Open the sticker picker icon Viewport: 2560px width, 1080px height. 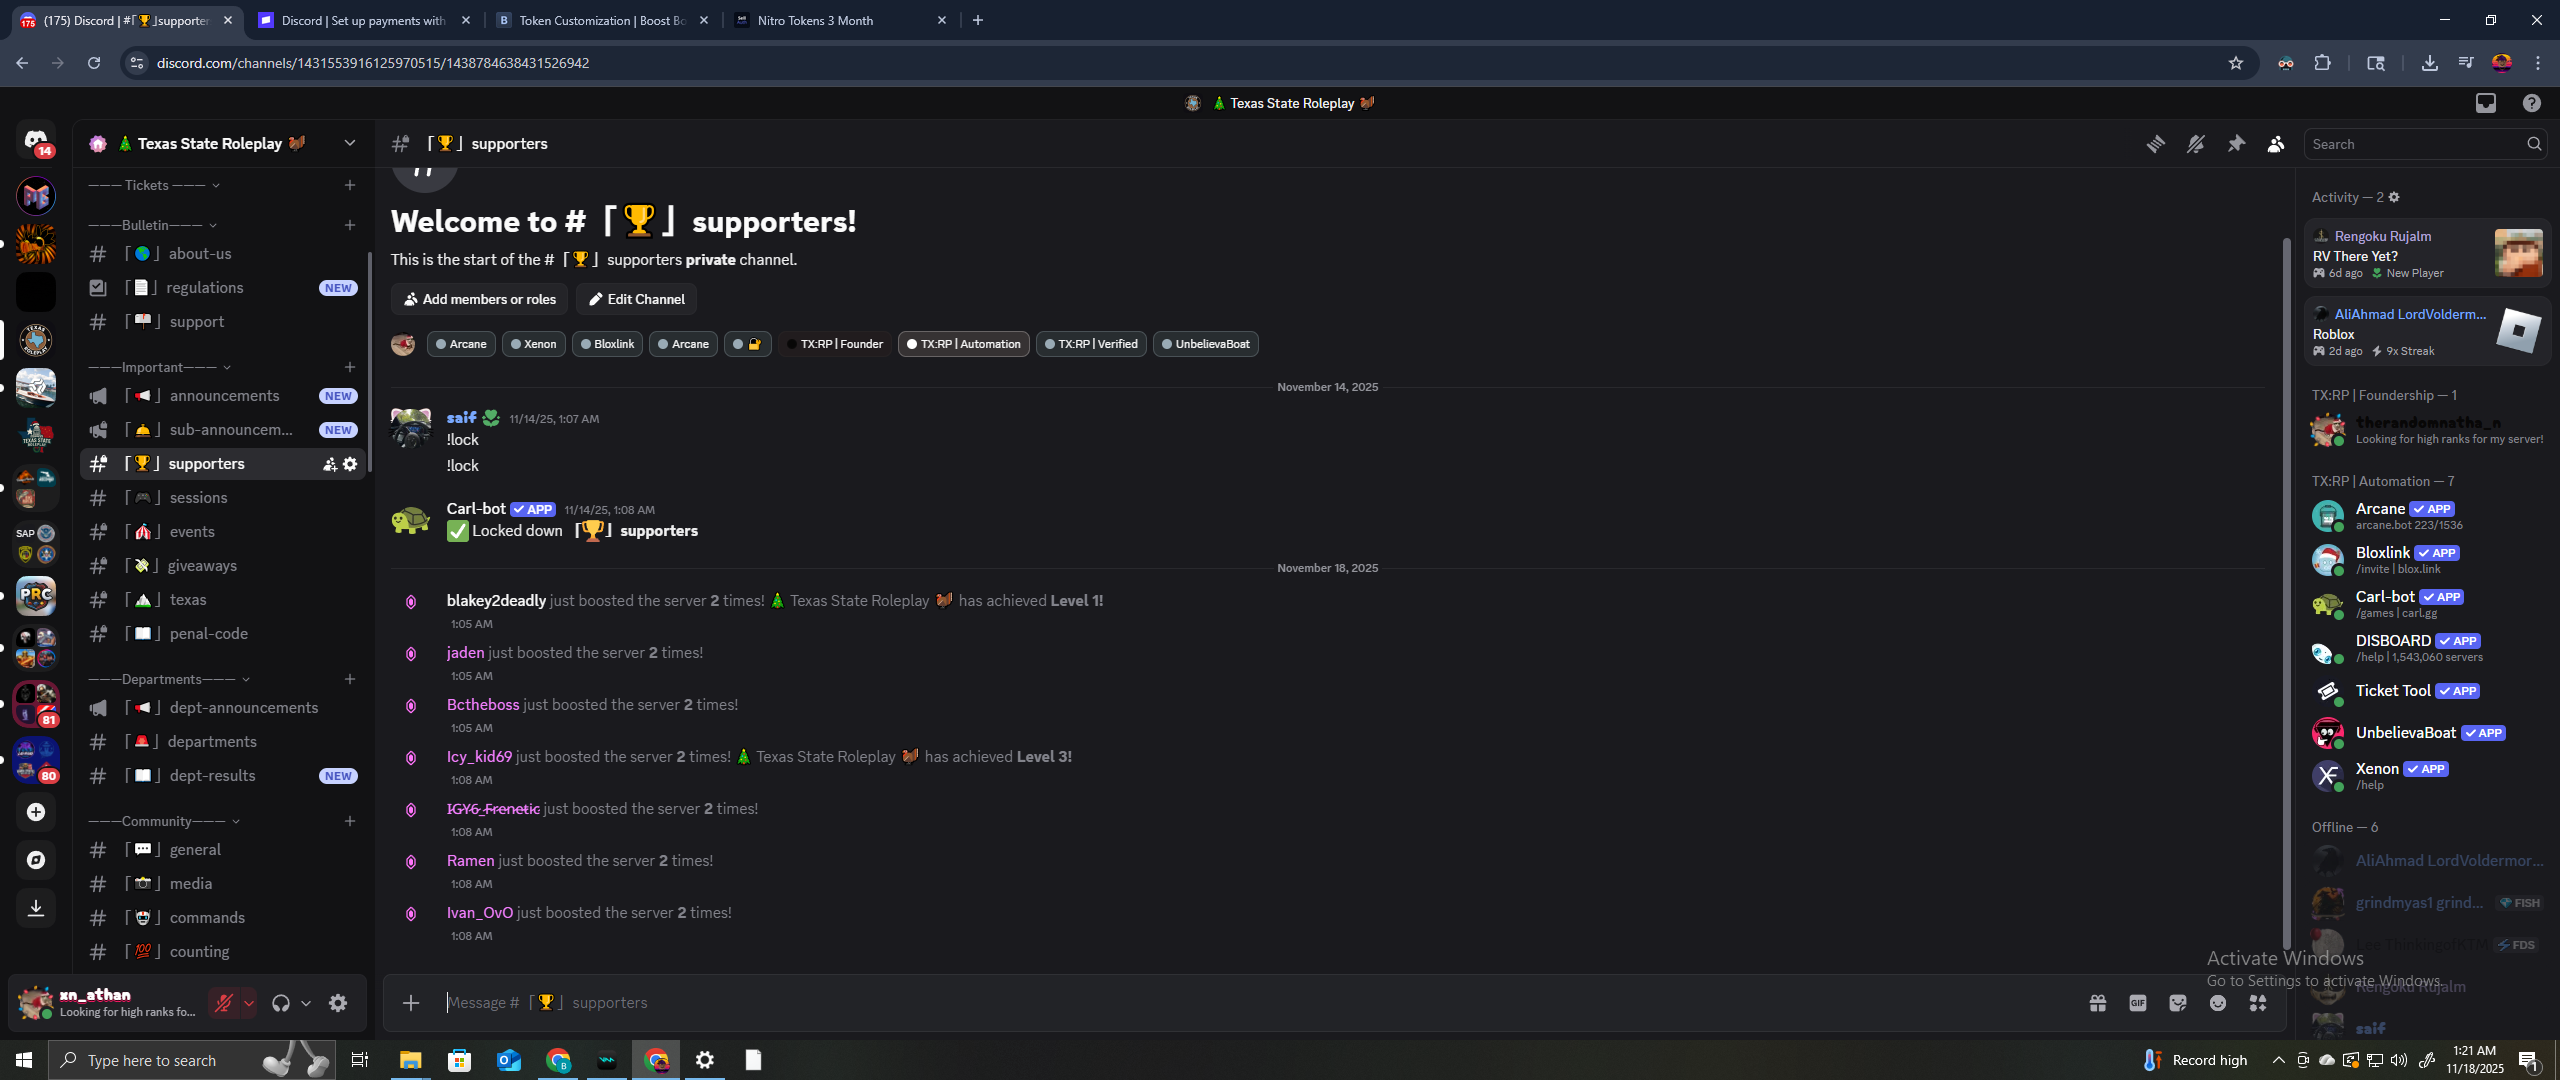pyautogui.click(x=2177, y=1003)
